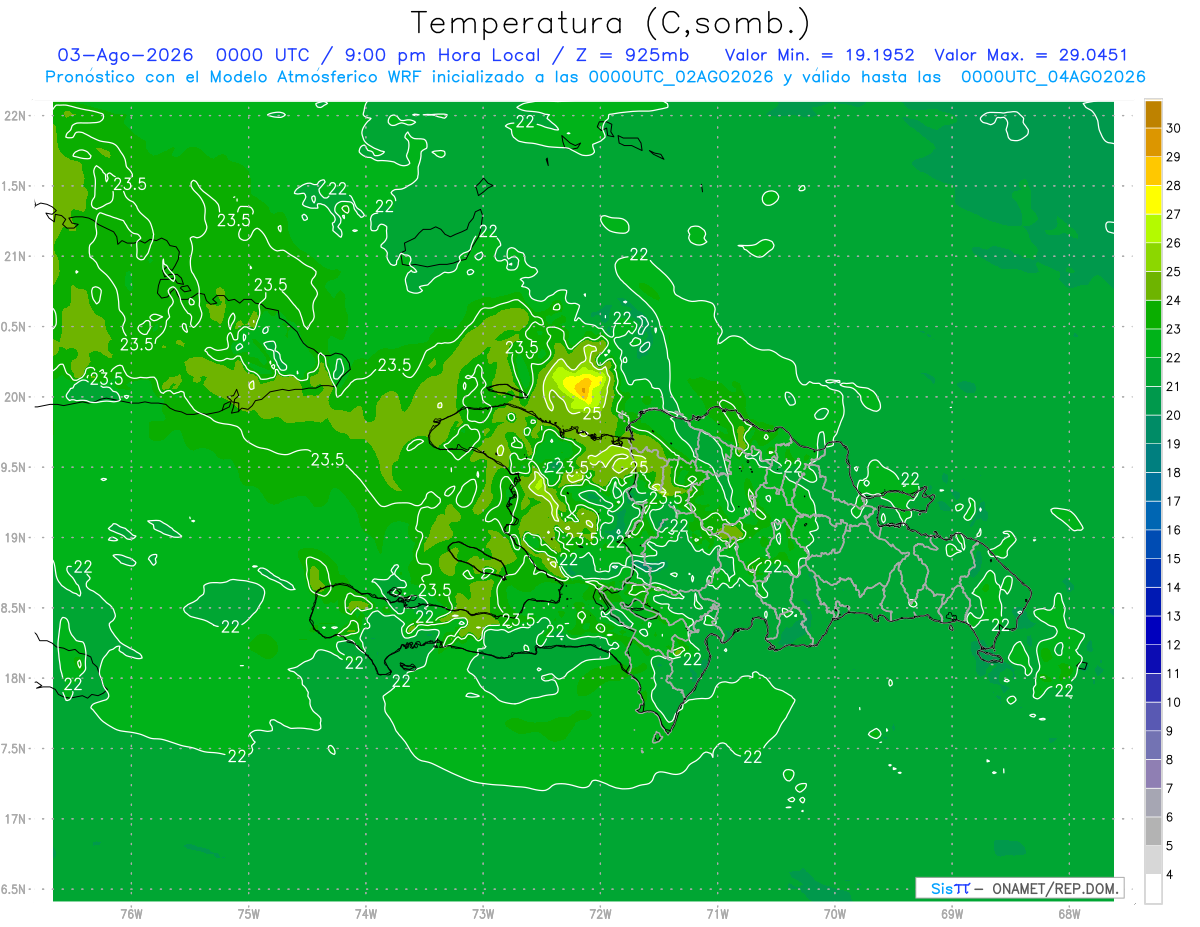Click the orange temperature hotspot north of Haiti
The height and width of the screenshot is (927, 1200).
click(x=584, y=389)
